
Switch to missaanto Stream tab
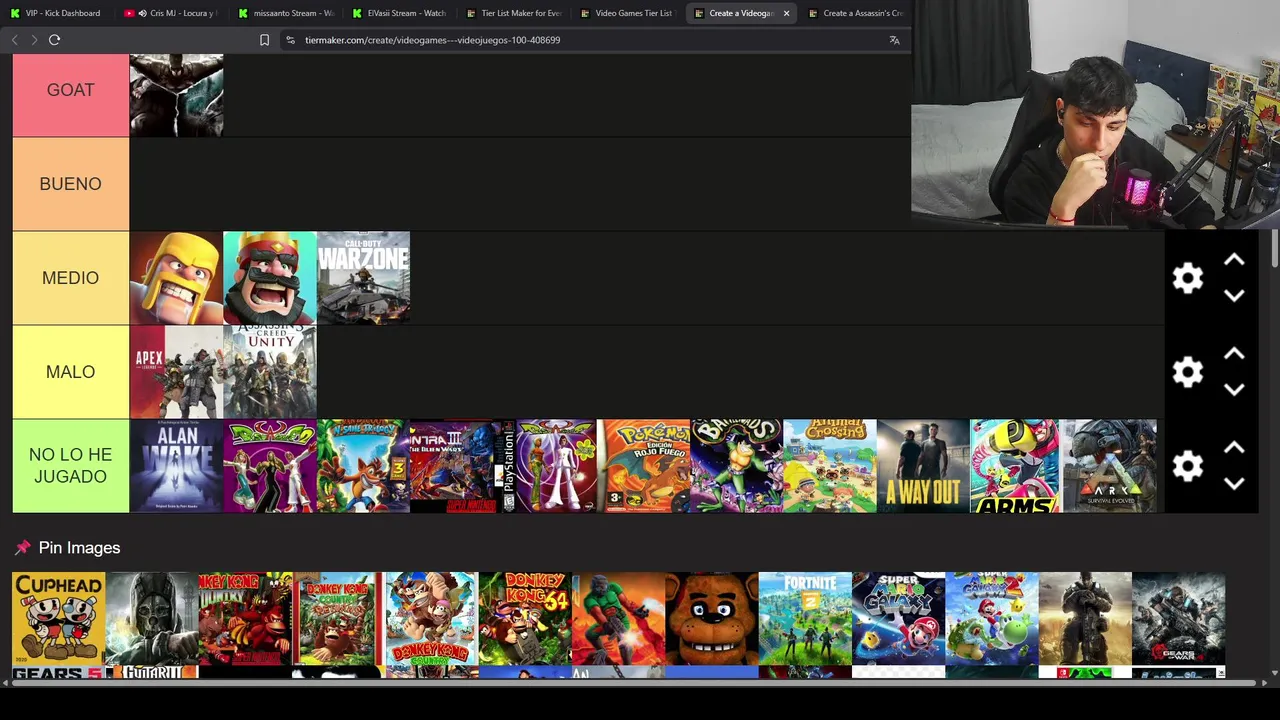coord(286,13)
